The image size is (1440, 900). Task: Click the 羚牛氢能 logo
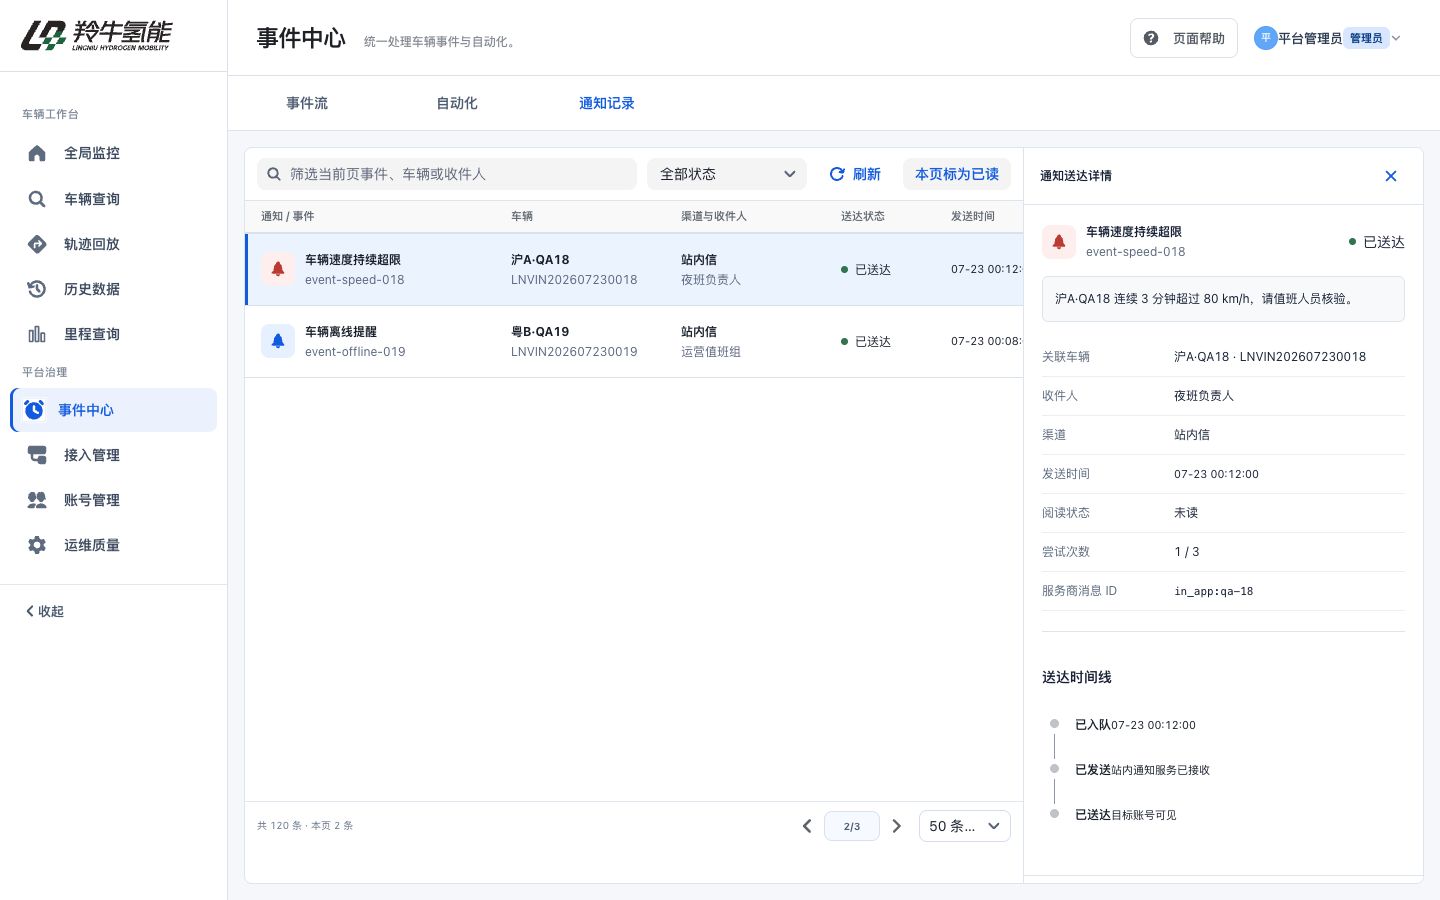point(96,35)
